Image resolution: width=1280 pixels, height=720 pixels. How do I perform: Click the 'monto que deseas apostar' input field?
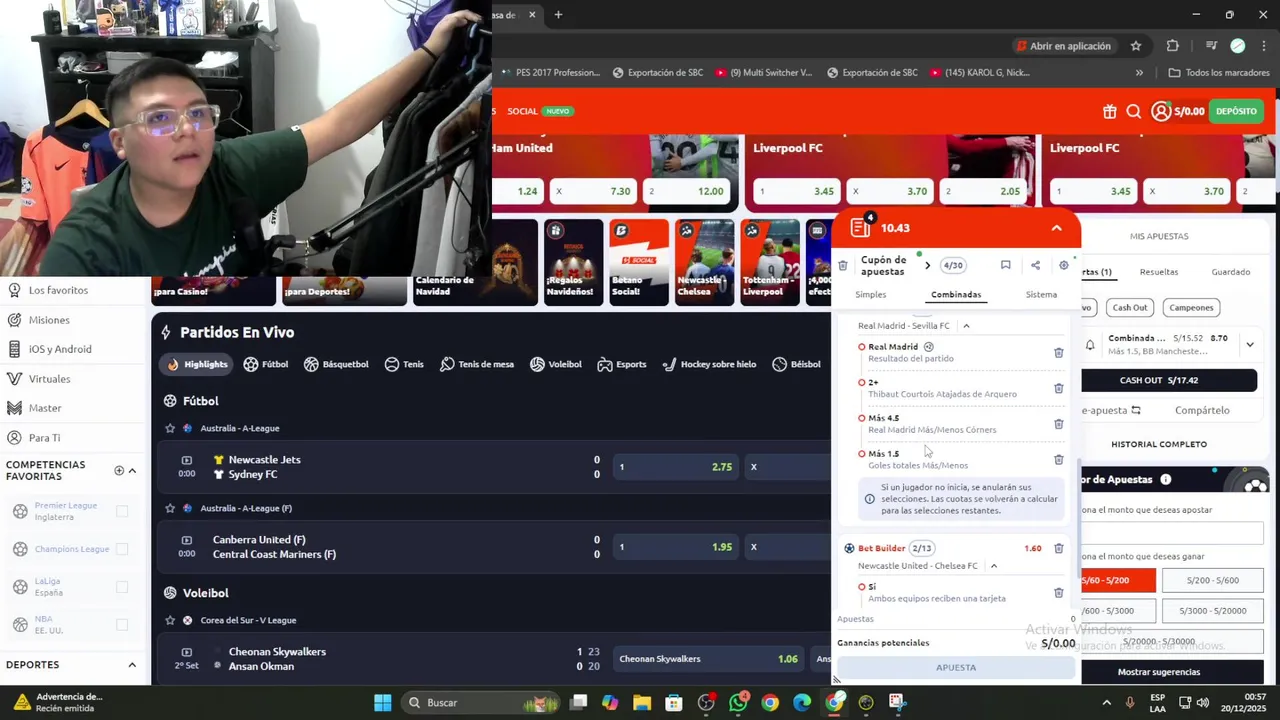click(1172, 533)
